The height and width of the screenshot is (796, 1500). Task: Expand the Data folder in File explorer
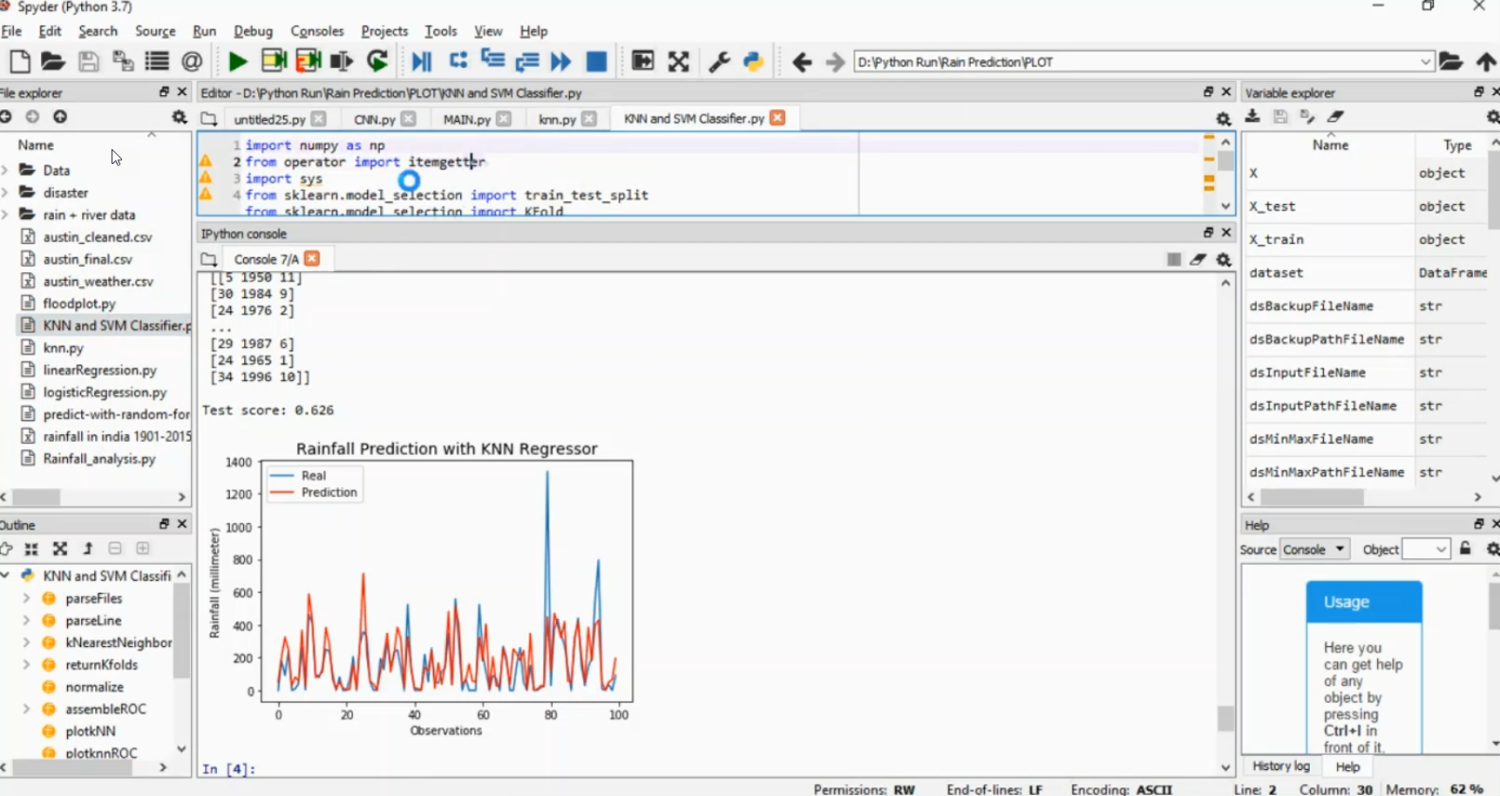(x=6, y=170)
